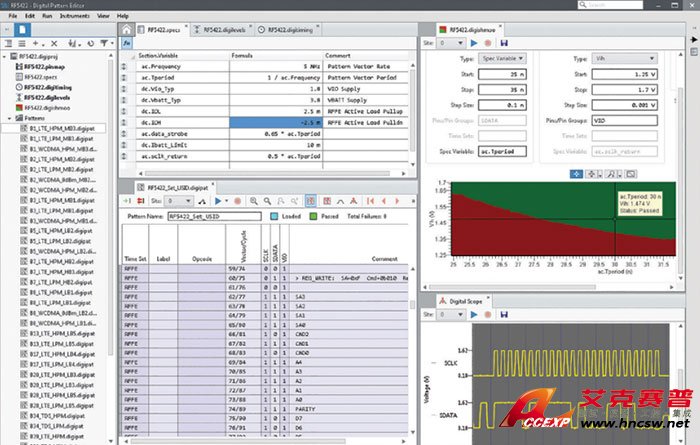This screenshot has height=445, width=700.
Task: Click the Pattern Name input field
Action: [212, 215]
